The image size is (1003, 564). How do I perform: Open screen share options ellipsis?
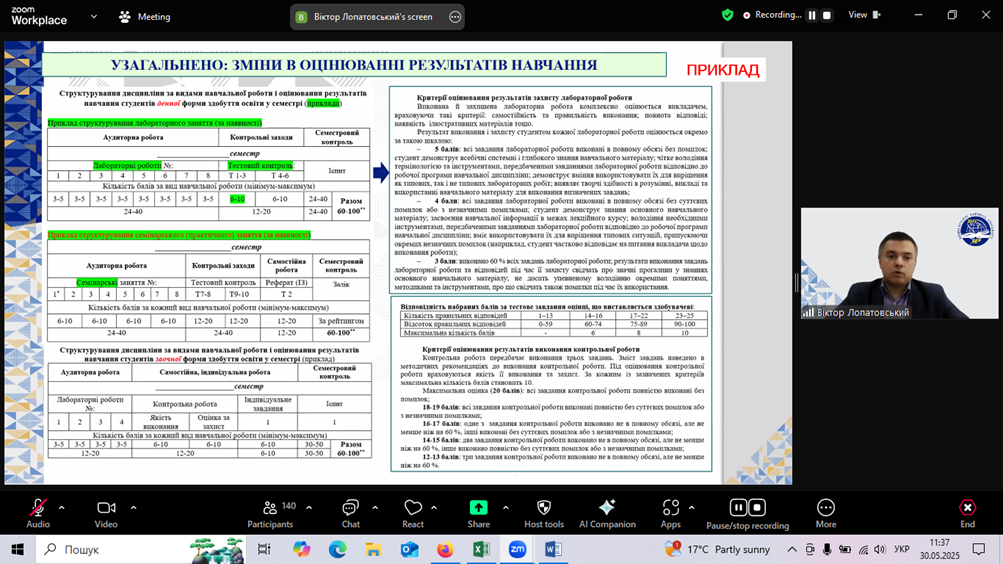click(455, 17)
